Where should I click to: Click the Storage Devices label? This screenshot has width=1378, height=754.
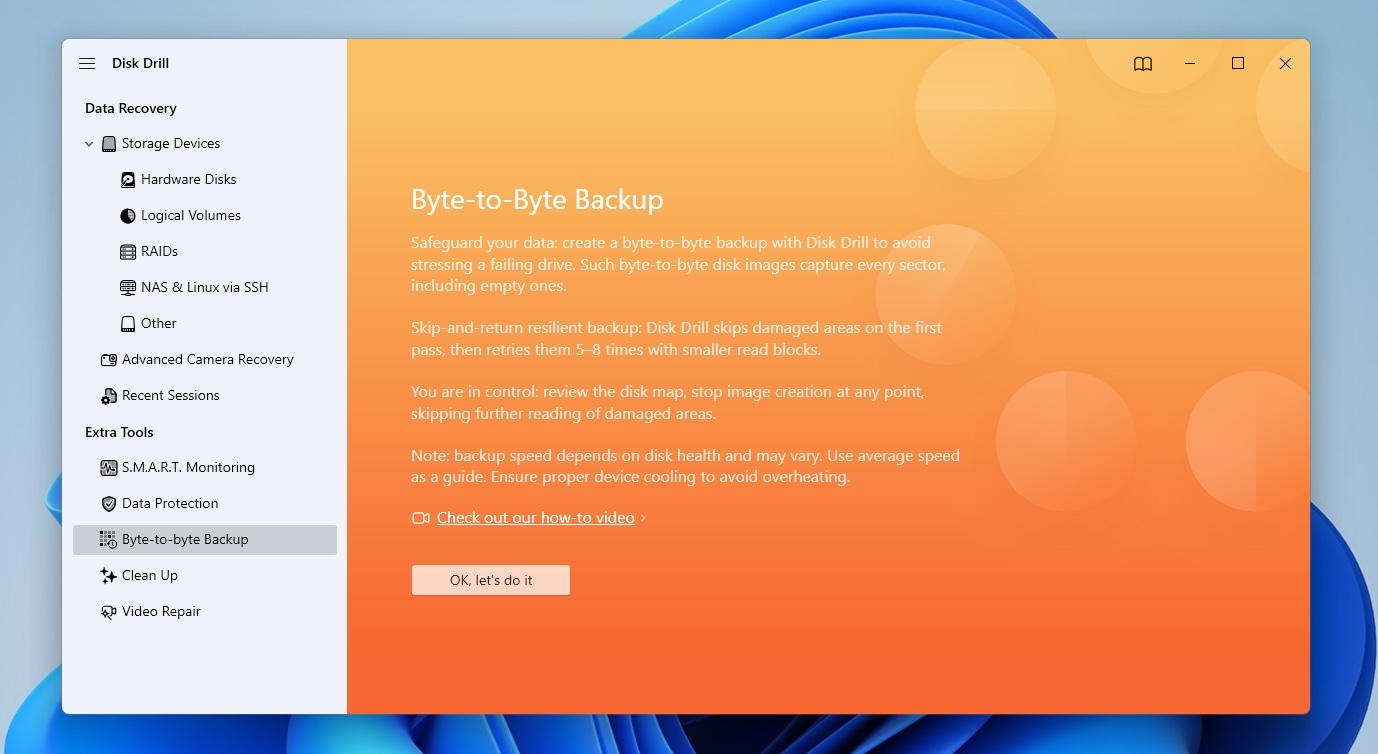point(171,144)
